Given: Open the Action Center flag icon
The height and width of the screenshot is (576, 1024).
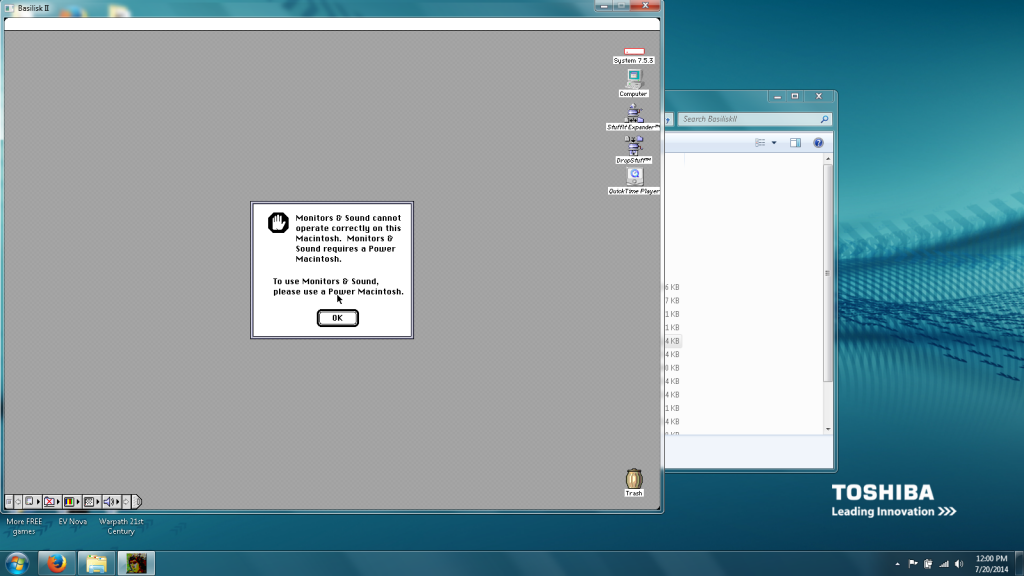Looking at the screenshot, I should pos(913,564).
